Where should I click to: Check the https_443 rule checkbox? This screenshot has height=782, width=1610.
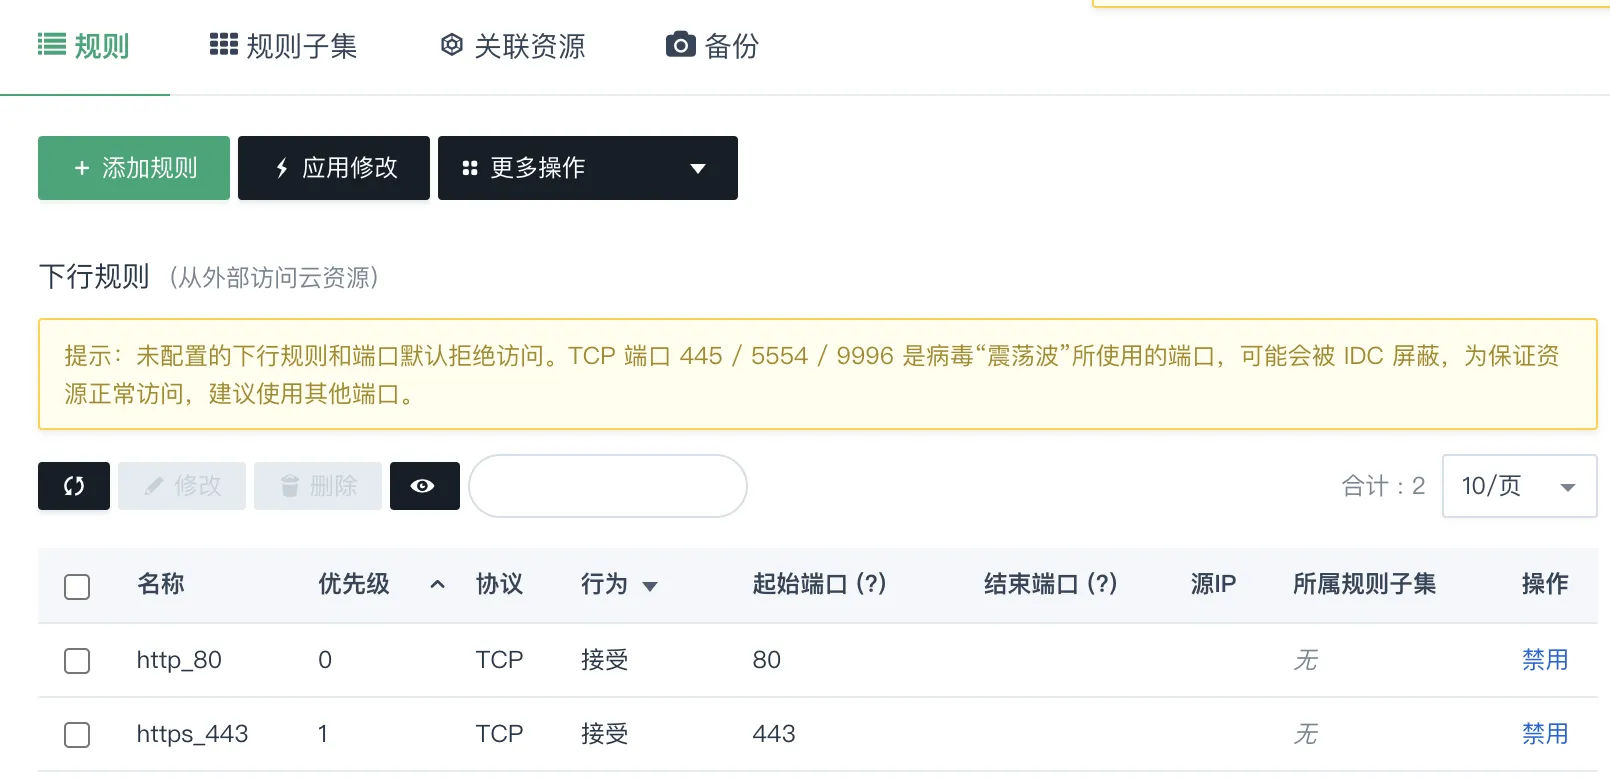point(77,734)
